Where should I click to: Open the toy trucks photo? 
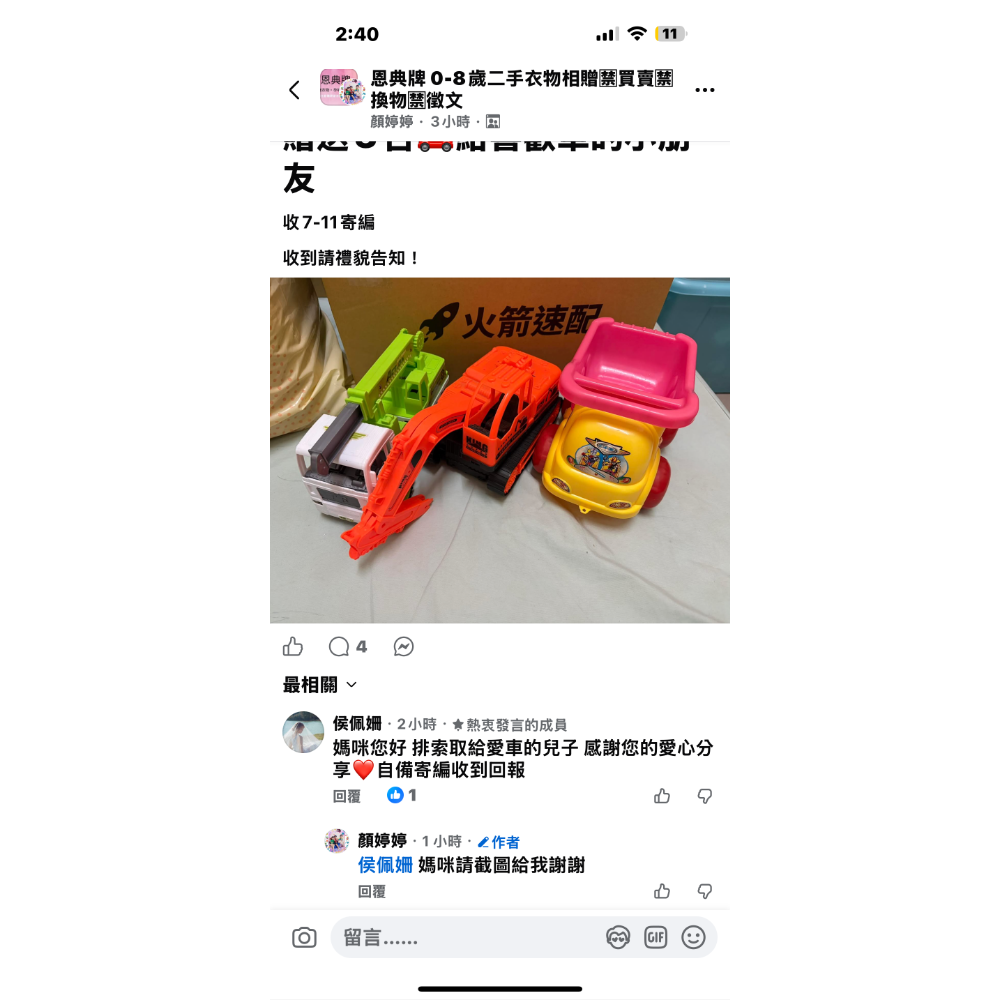click(500, 450)
